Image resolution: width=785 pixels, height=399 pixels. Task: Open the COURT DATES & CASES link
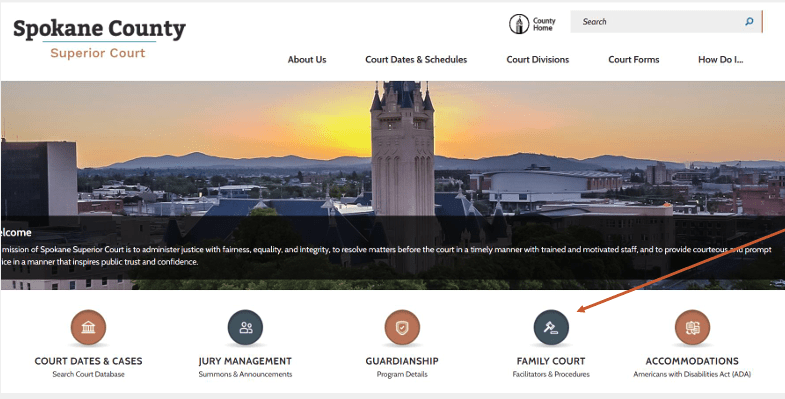click(88, 361)
